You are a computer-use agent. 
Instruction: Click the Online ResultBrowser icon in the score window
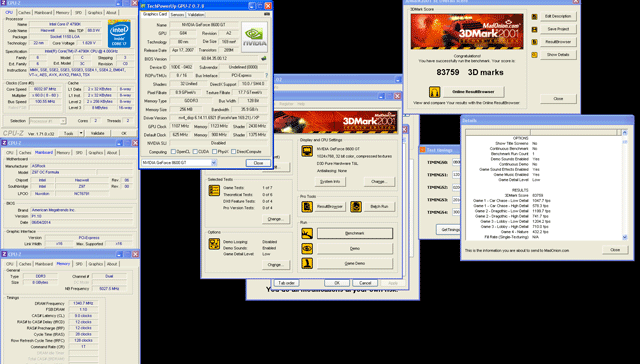tap(434, 92)
